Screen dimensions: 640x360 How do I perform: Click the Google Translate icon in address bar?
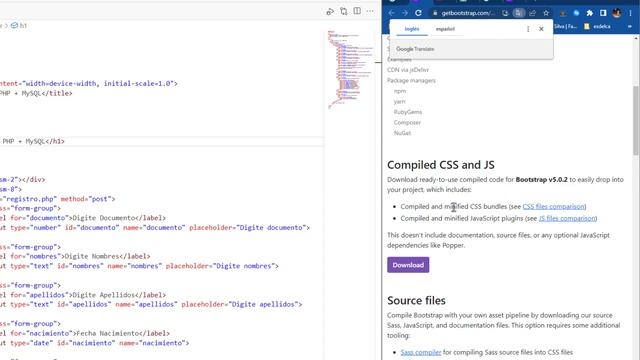tap(518, 13)
